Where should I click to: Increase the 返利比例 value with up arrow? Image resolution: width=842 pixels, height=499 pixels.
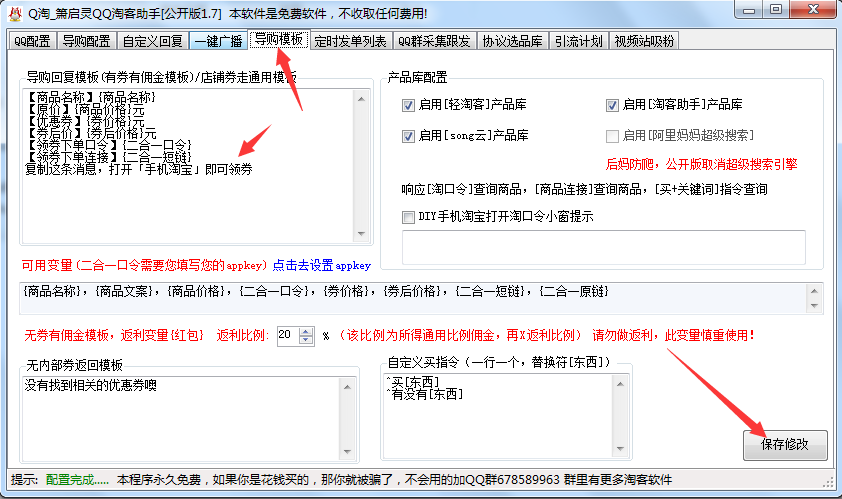(x=308, y=330)
